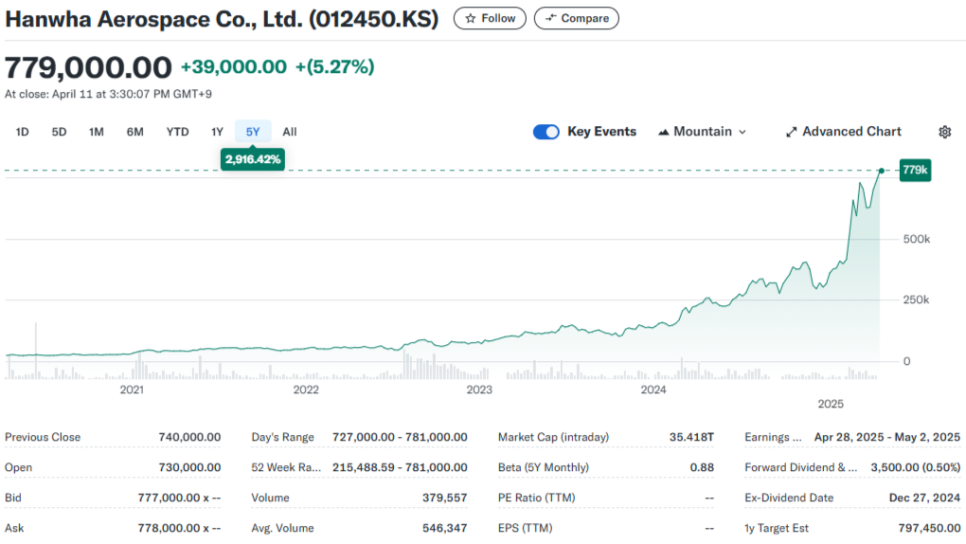Click the Hanwha Aerospace Co., Ltd. title
Image resolution: width=966 pixels, height=544 pixels.
[x=221, y=19]
